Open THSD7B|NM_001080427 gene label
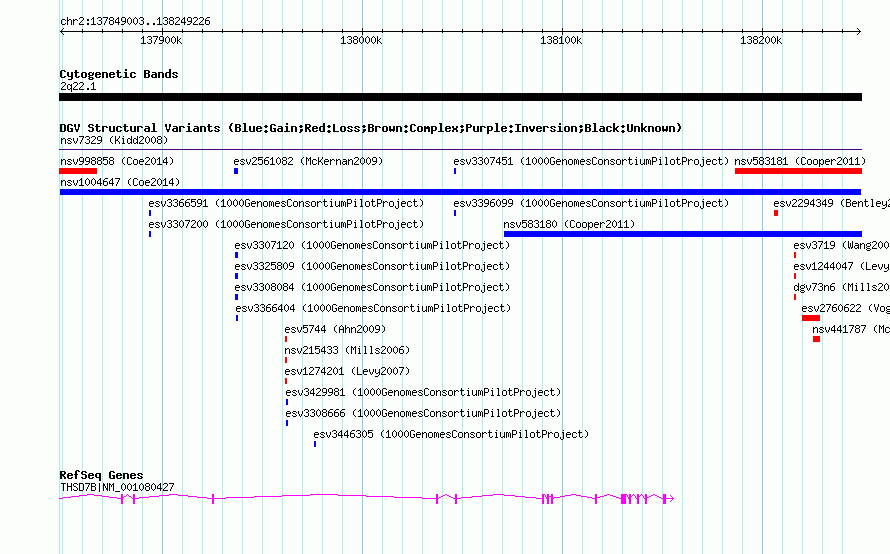Screen dimensions: 890x554 pos(117,487)
